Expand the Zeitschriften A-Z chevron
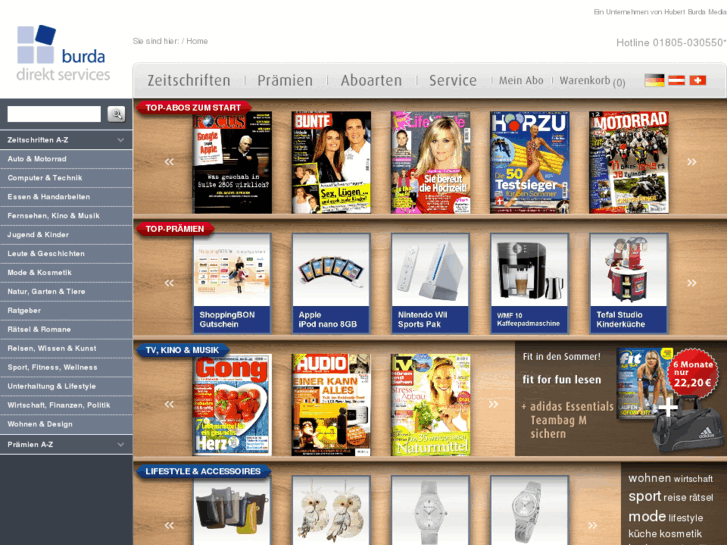Image resolution: width=727 pixels, height=545 pixels. click(x=121, y=140)
